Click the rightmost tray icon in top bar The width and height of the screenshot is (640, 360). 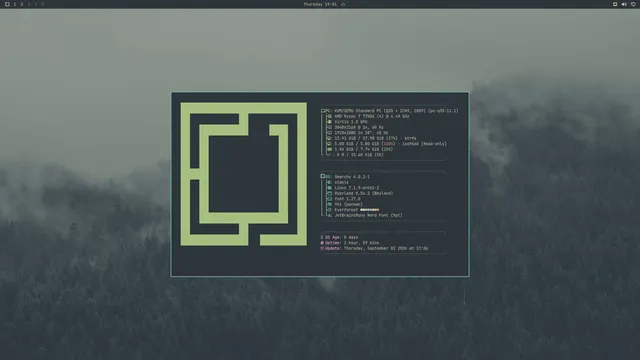[633, 4]
